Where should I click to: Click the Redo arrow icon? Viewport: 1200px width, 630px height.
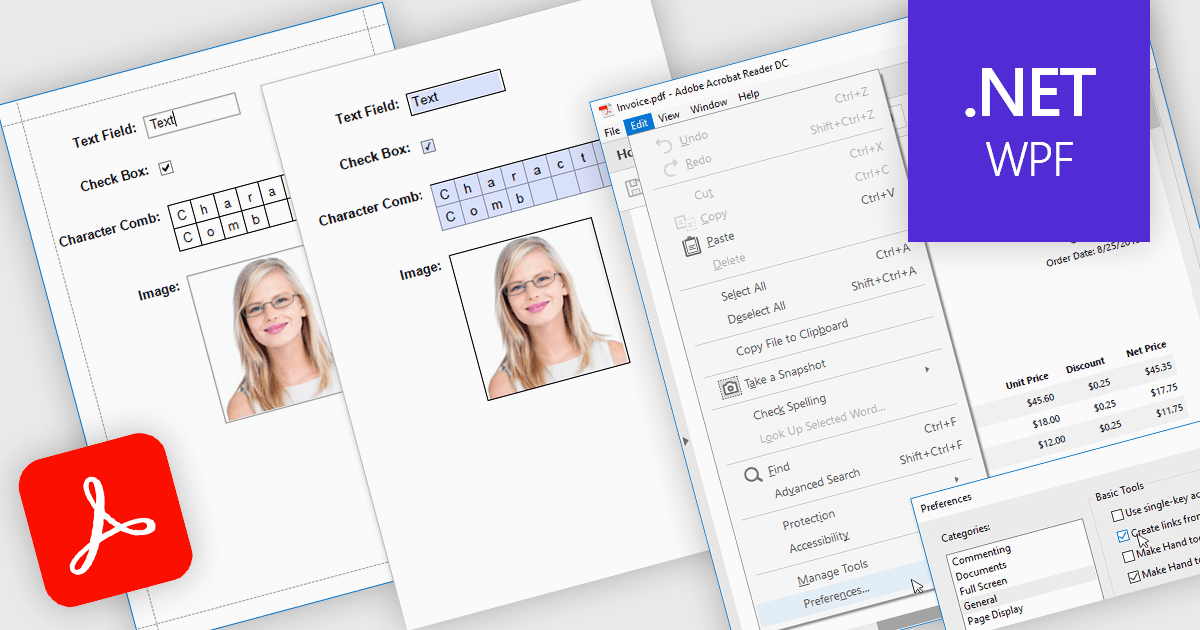[x=669, y=165]
